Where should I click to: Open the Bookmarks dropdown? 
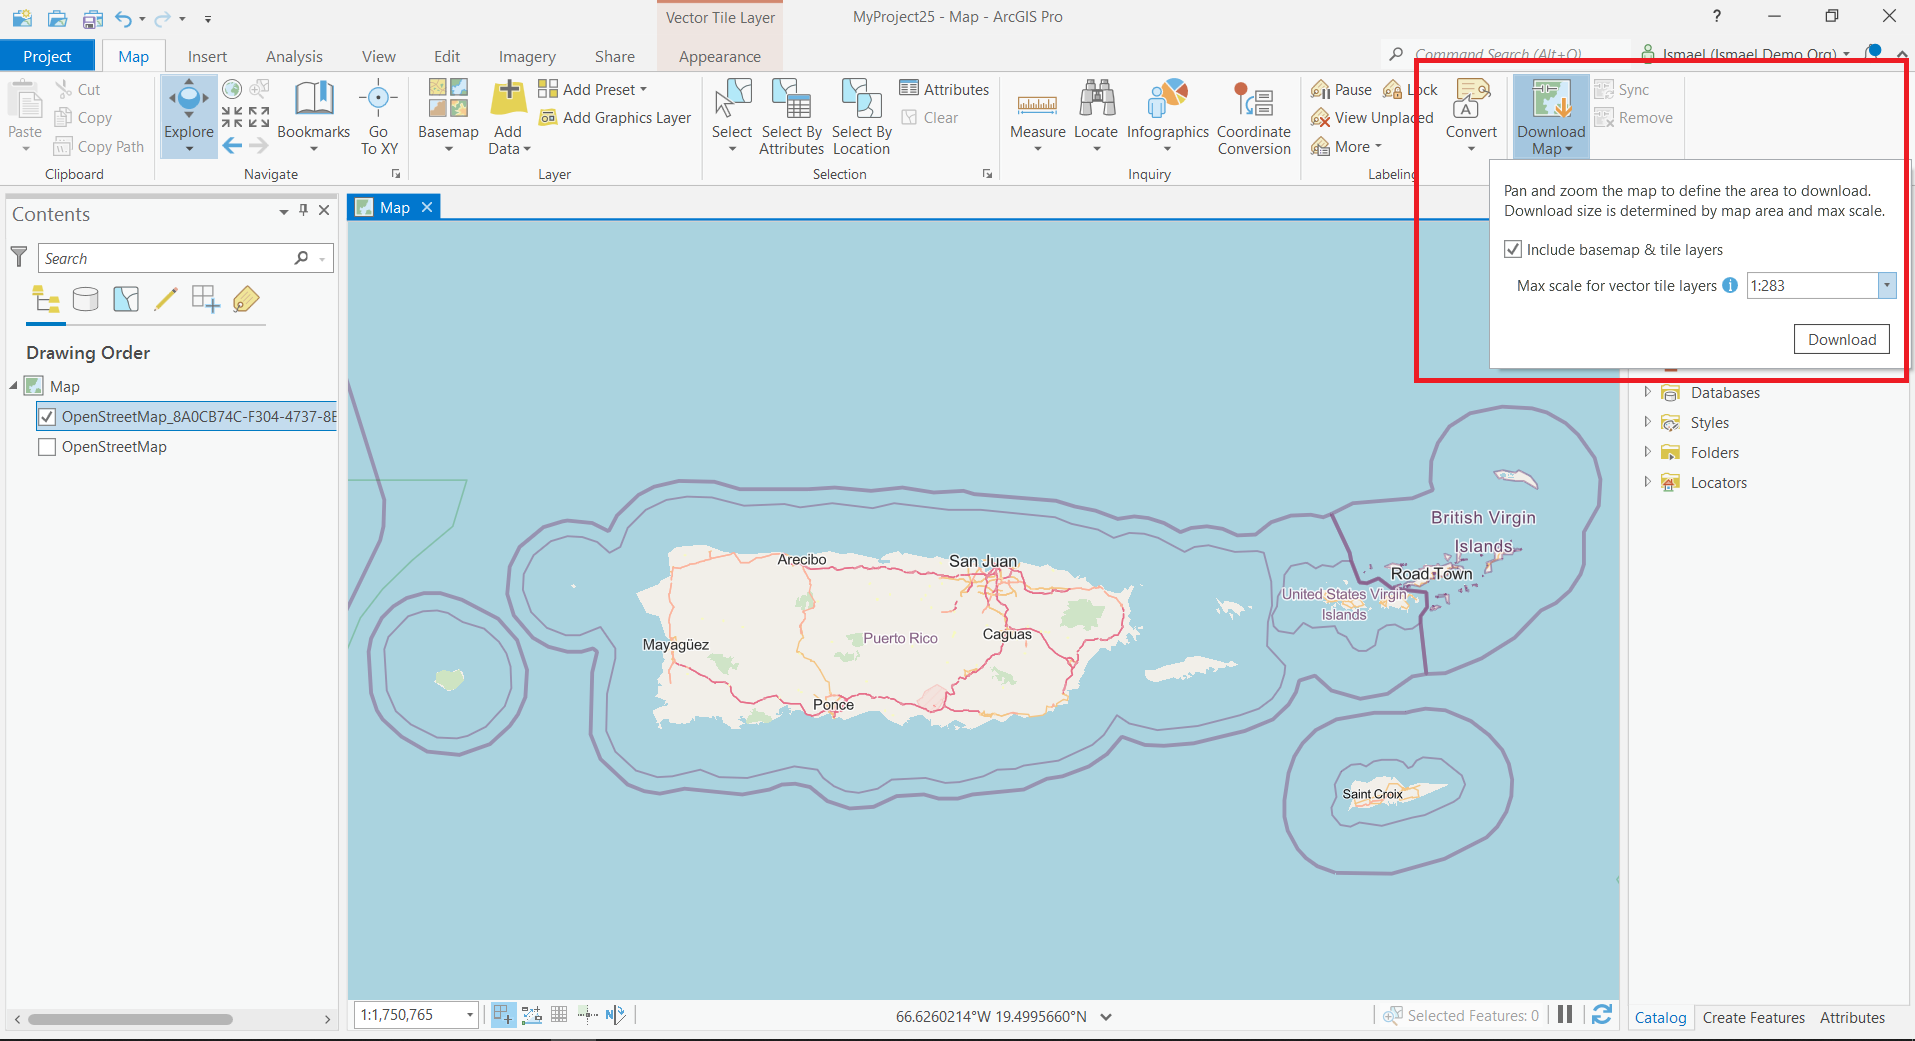tap(314, 150)
